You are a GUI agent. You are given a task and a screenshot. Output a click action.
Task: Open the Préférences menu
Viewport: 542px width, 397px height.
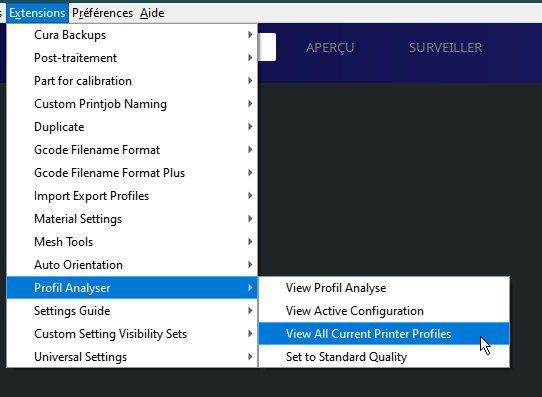coord(102,13)
